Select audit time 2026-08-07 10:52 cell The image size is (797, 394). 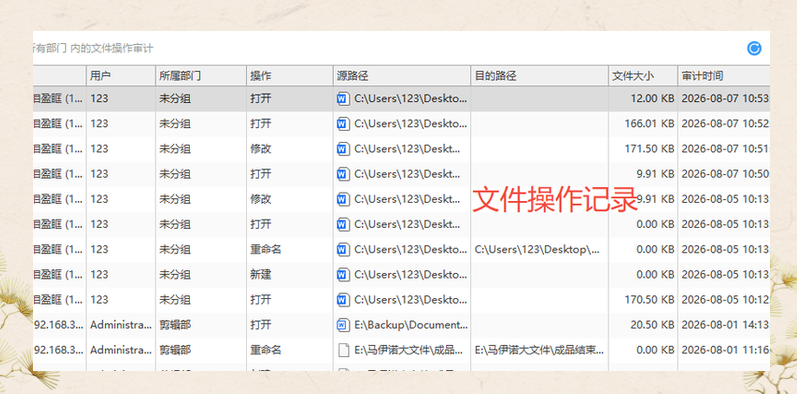tap(725, 124)
